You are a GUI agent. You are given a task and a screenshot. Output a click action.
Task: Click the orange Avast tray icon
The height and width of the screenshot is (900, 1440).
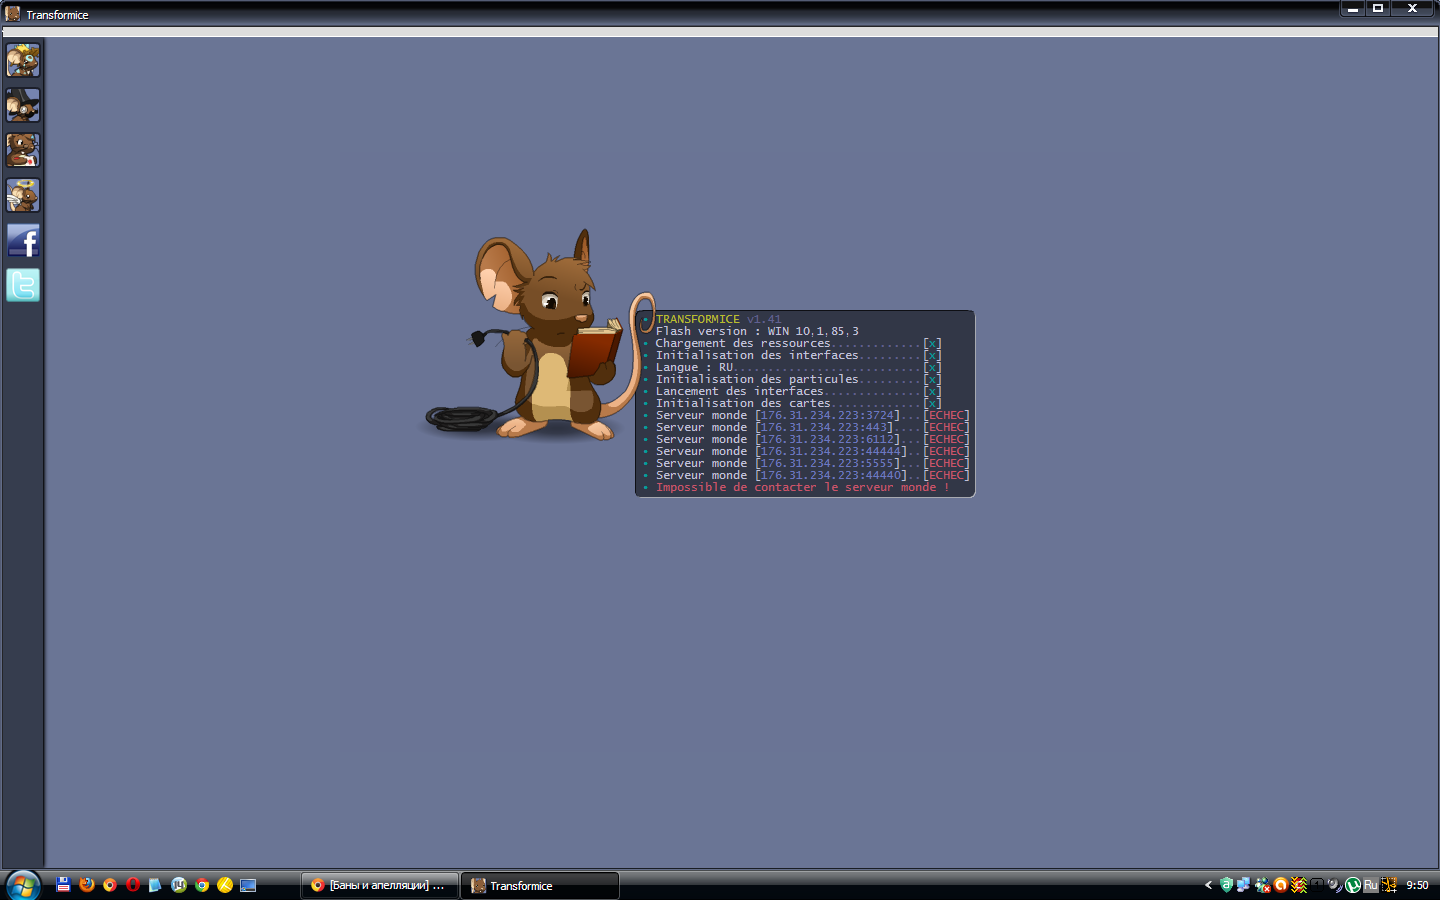tap(1281, 885)
